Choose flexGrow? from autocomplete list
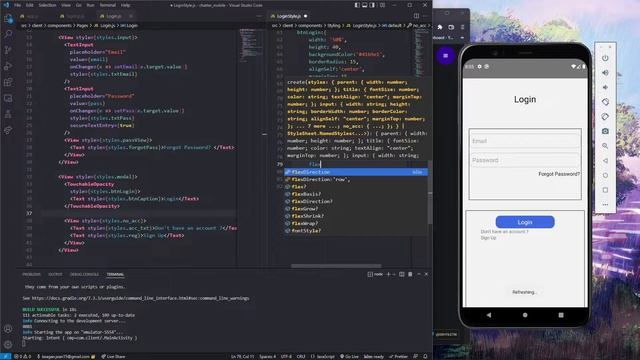This screenshot has width=640, height=360. [356, 209]
